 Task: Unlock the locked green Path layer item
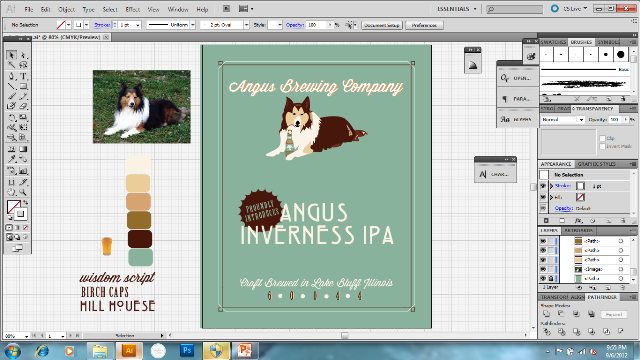(551, 279)
